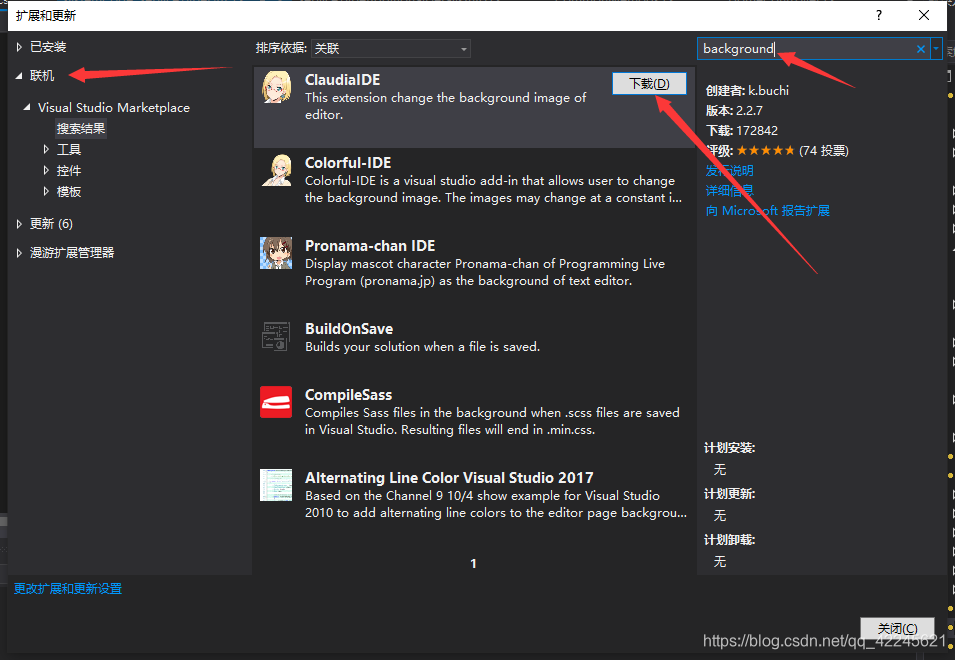Select the Colorful-IDE title text
955x660 pixels.
348,163
